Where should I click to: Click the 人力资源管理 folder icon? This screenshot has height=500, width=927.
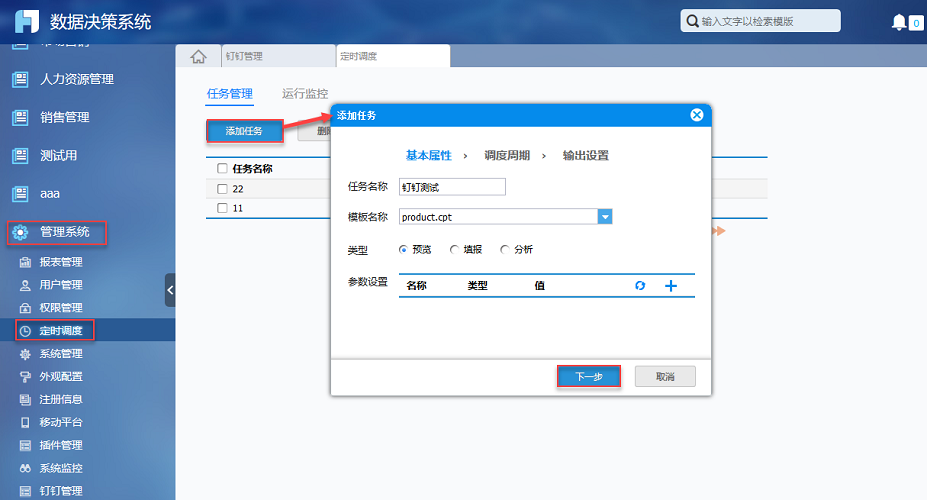tap(20, 79)
